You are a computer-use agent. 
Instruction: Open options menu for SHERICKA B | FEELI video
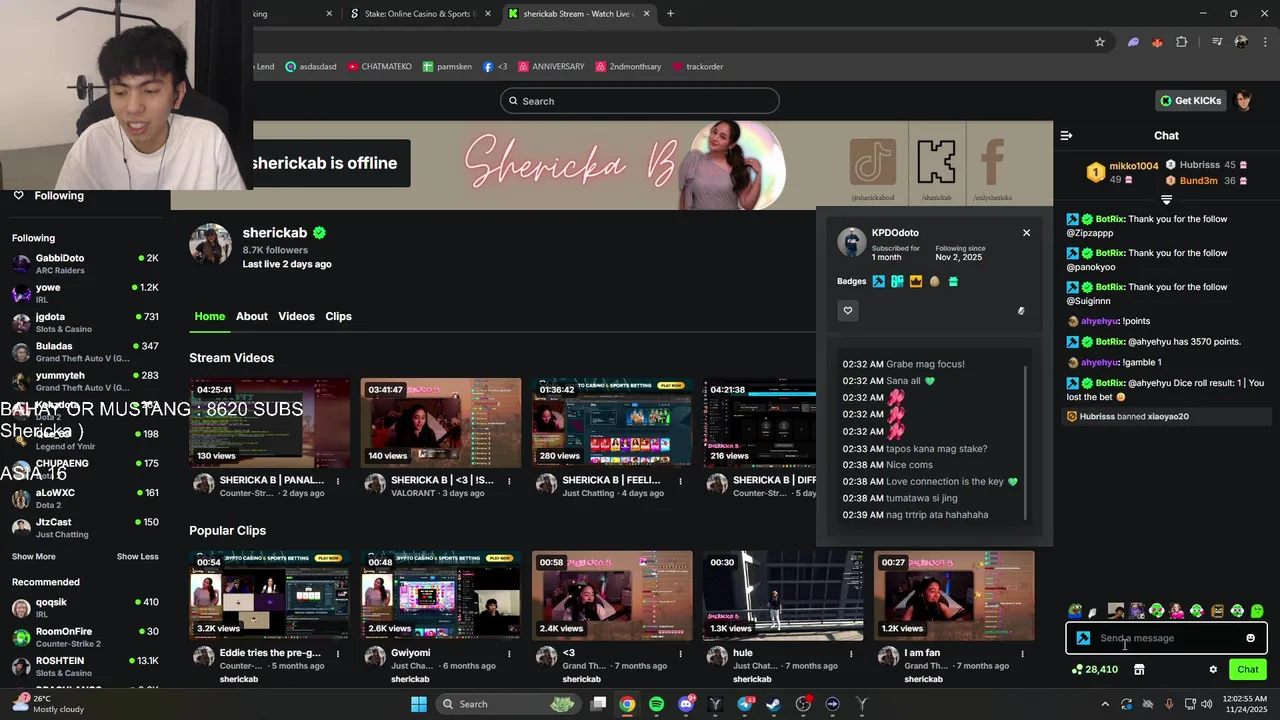pyautogui.click(x=680, y=481)
